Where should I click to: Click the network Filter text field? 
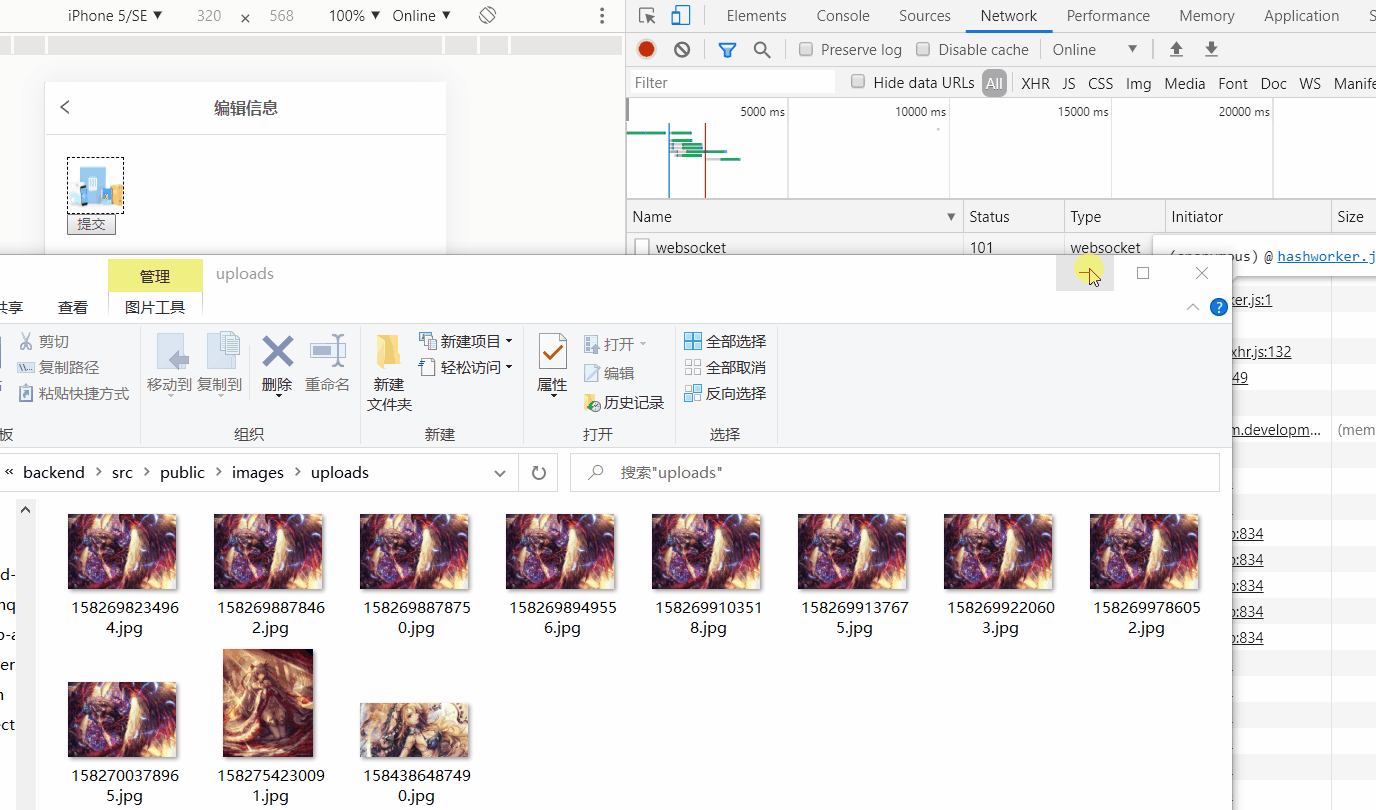732,83
